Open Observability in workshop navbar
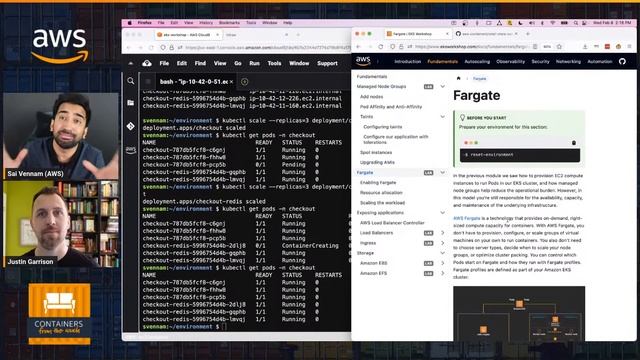The image size is (640, 360). [511, 62]
